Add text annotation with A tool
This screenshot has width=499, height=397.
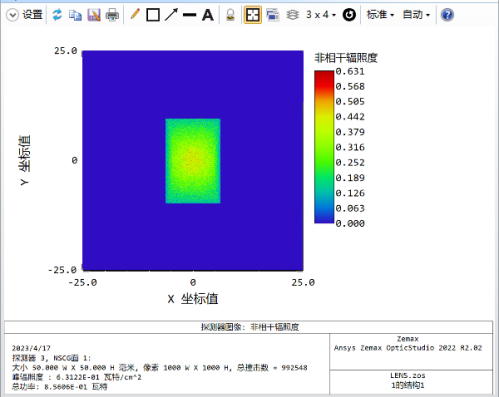pos(208,15)
